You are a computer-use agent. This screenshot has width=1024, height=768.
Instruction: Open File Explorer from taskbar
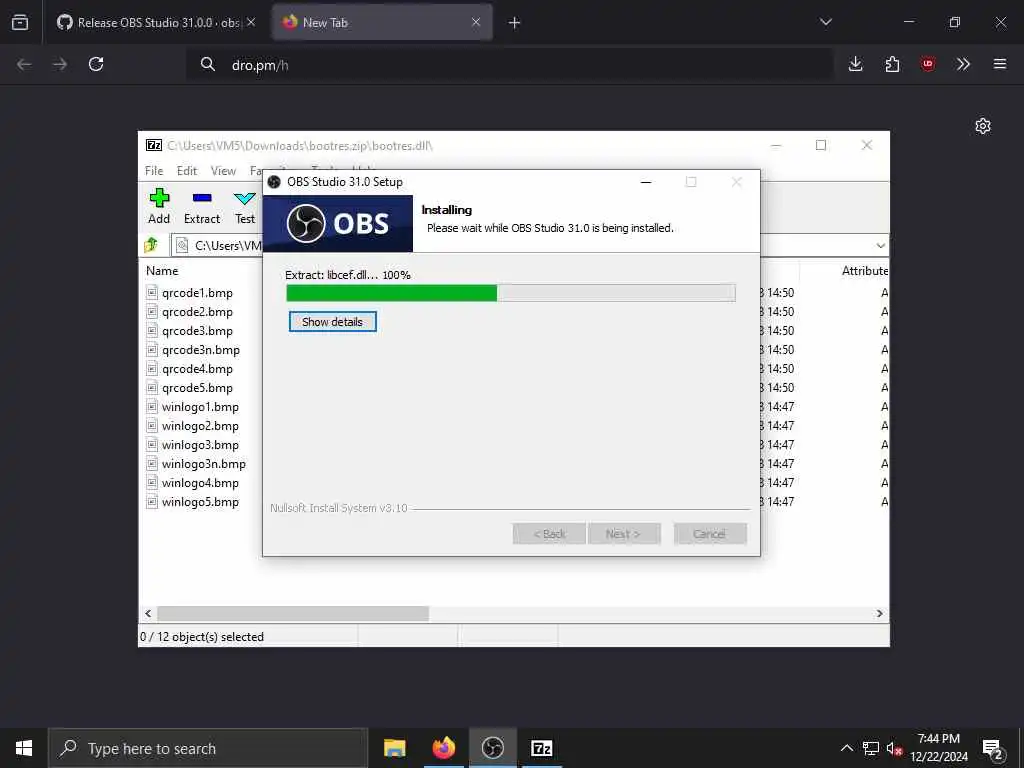[x=394, y=748]
